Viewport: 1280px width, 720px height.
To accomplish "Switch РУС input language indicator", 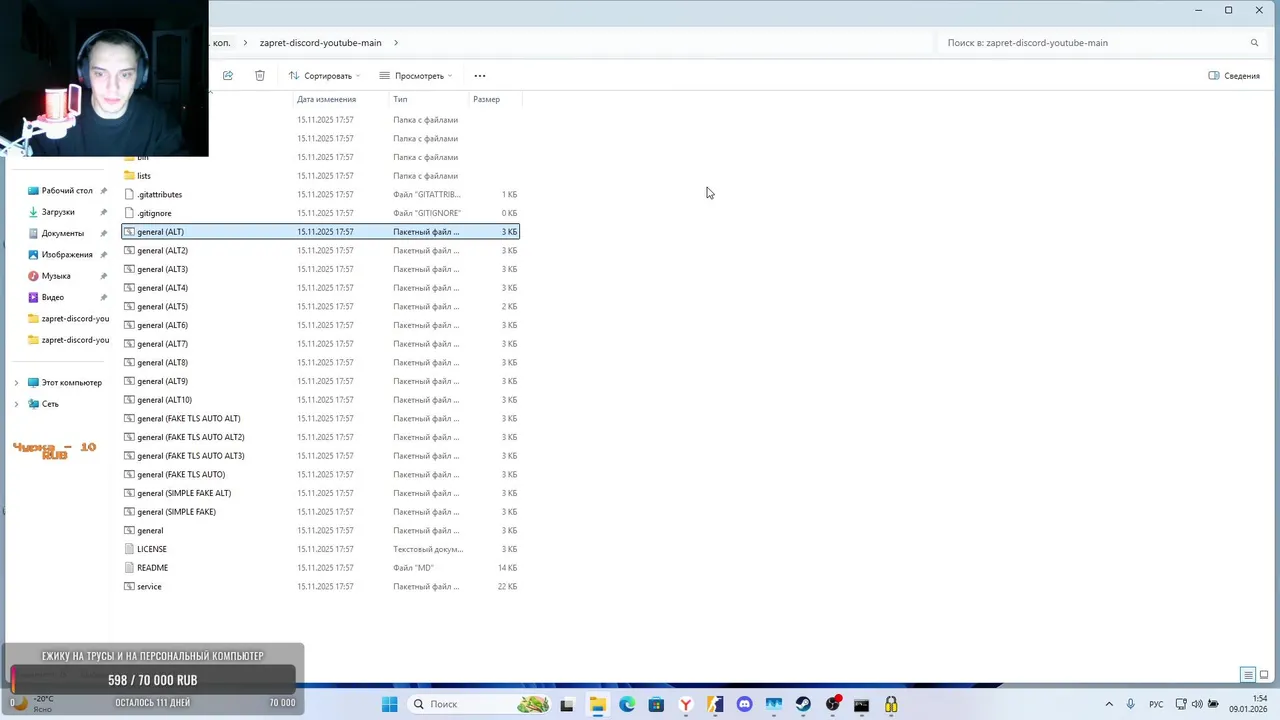I will pyautogui.click(x=1156, y=704).
